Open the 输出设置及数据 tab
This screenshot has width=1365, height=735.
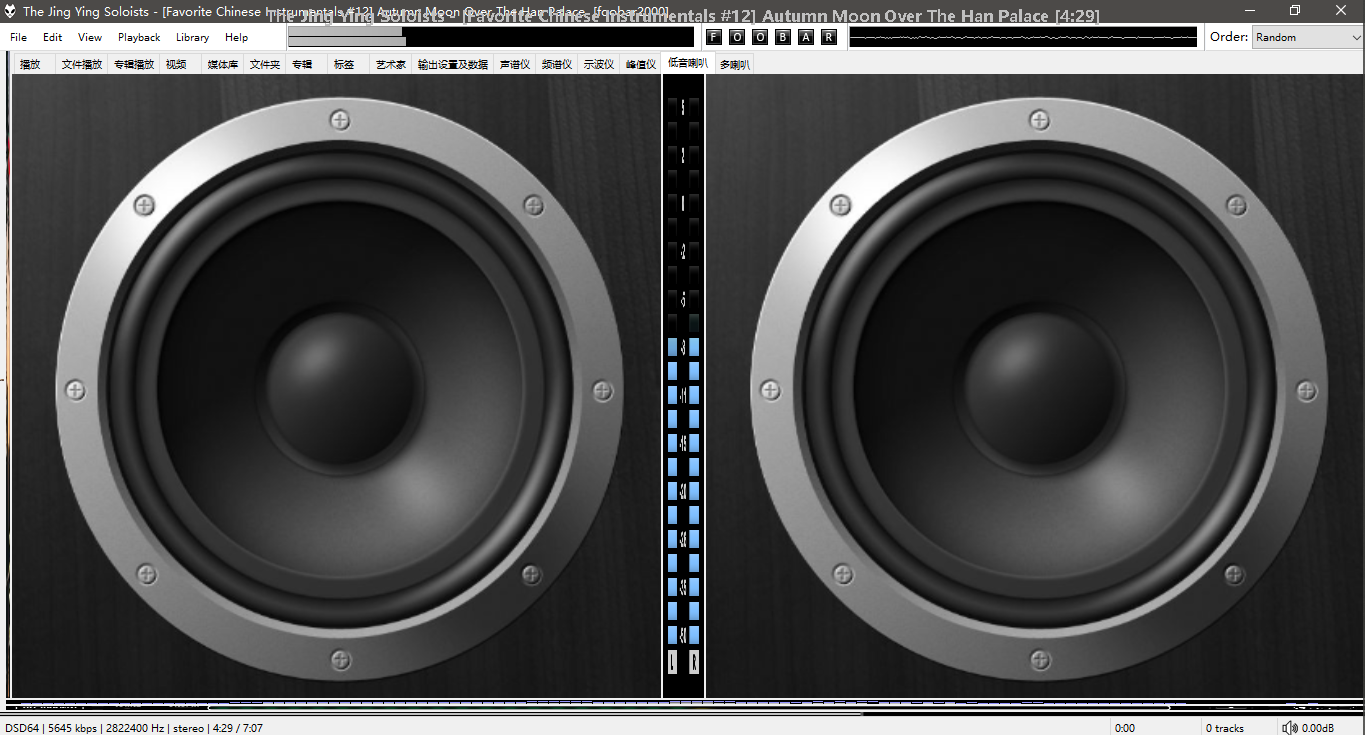pyautogui.click(x=452, y=64)
